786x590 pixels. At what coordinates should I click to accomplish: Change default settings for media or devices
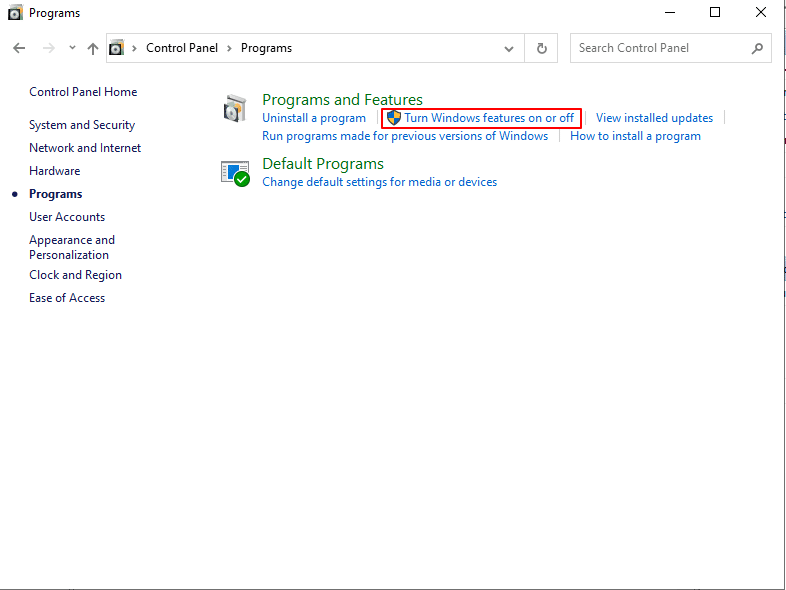(x=379, y=182)
